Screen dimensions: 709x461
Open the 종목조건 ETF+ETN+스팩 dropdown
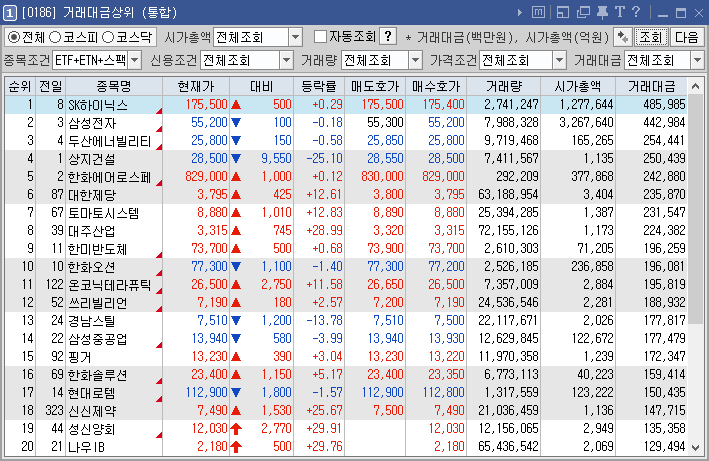click(x=134, y=60)
